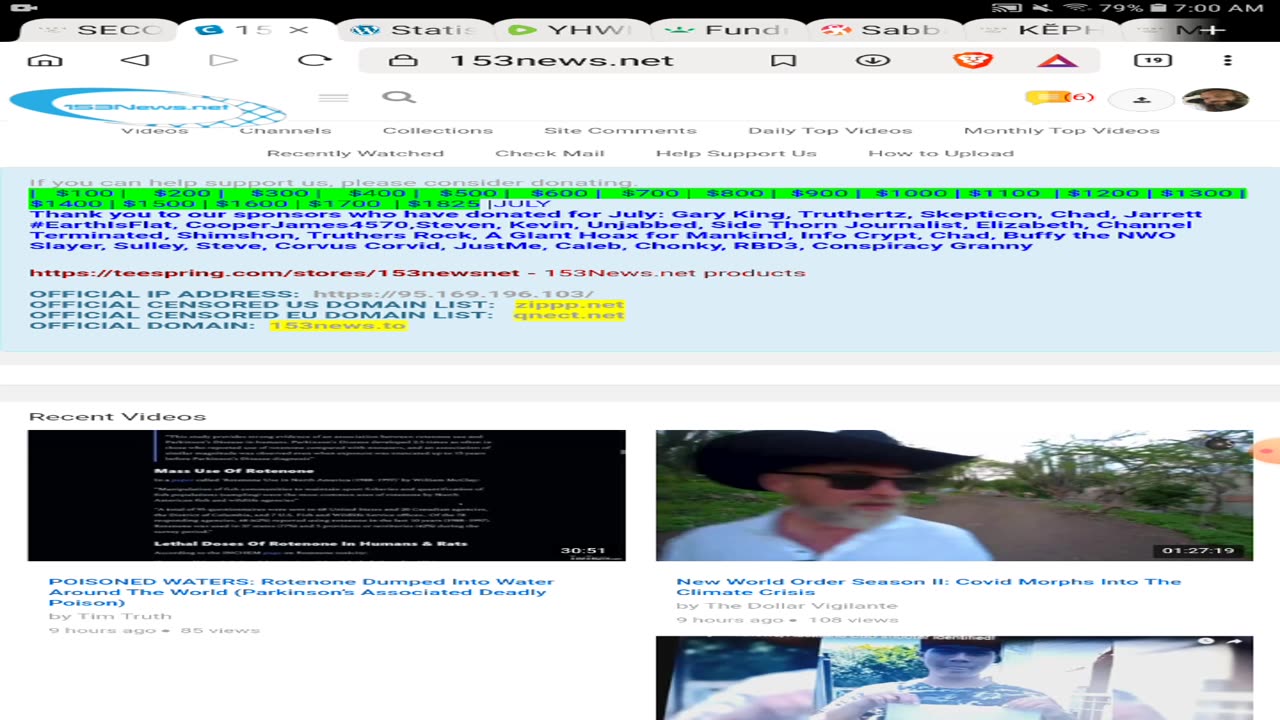Switch to the Fund browser tab
This screenshot has height=720, width=1280.
click(x=725, y=30)
